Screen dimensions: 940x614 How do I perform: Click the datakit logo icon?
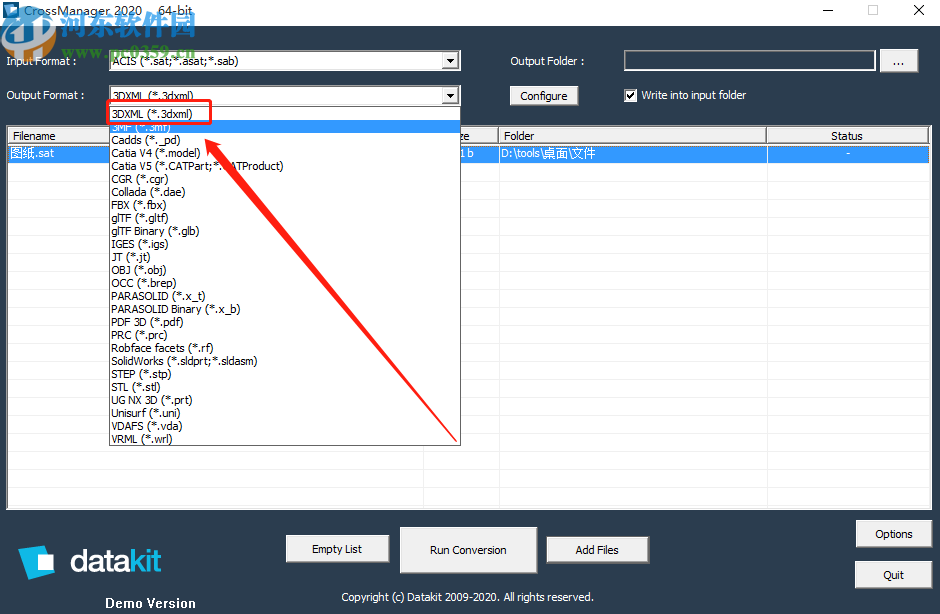click(36, 563)
